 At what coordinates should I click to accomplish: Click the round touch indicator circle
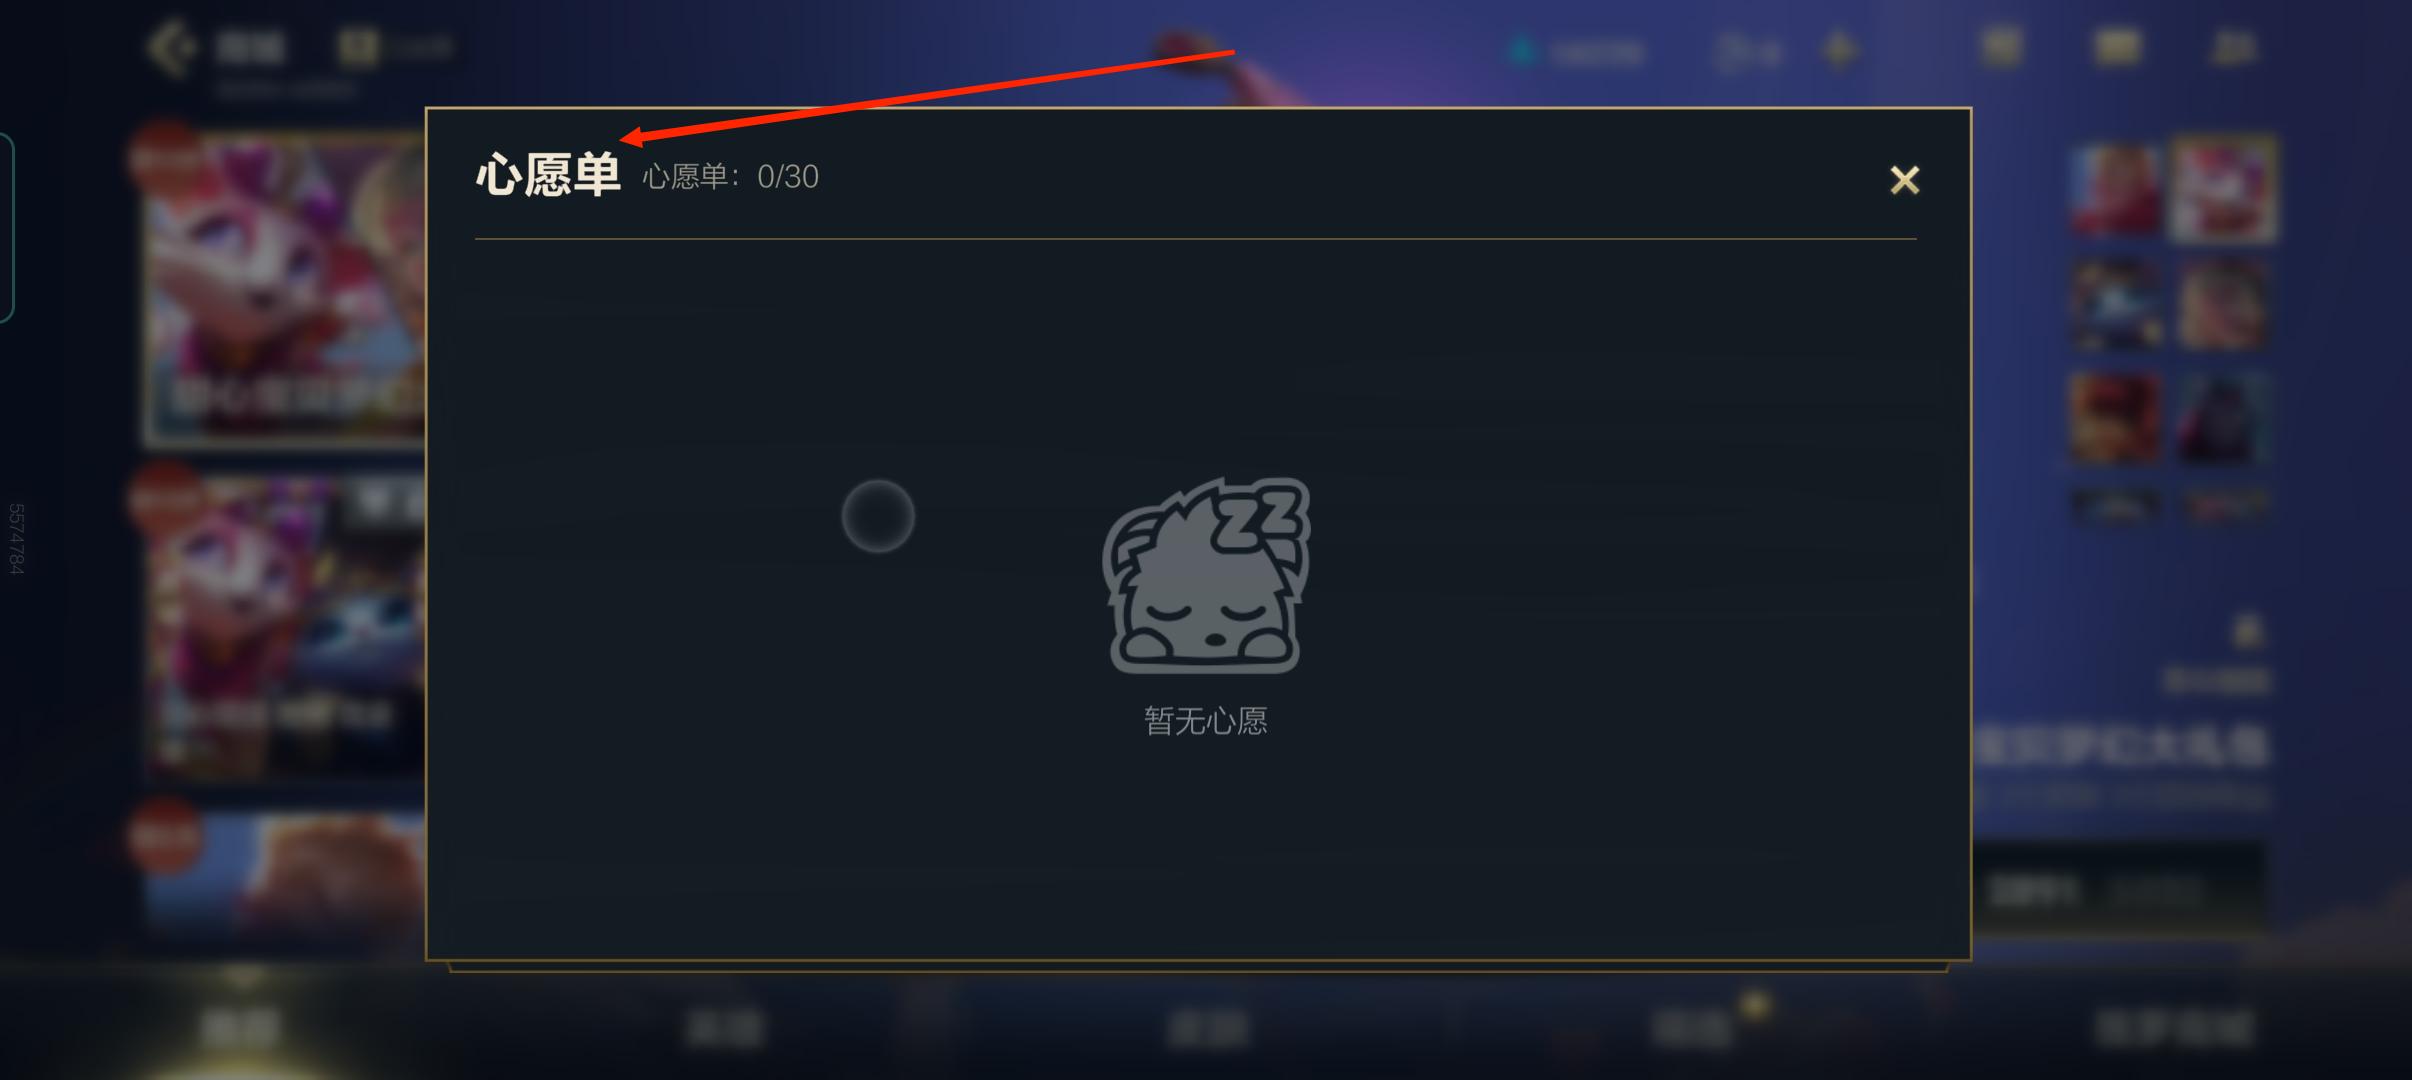pos(878,516)
